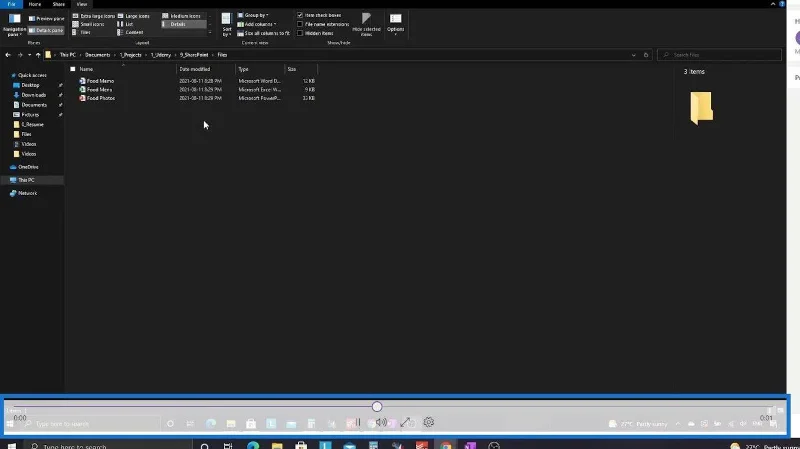The image size is (800, 449).
Task: Sort by Date modified column header
Action: 206,69
